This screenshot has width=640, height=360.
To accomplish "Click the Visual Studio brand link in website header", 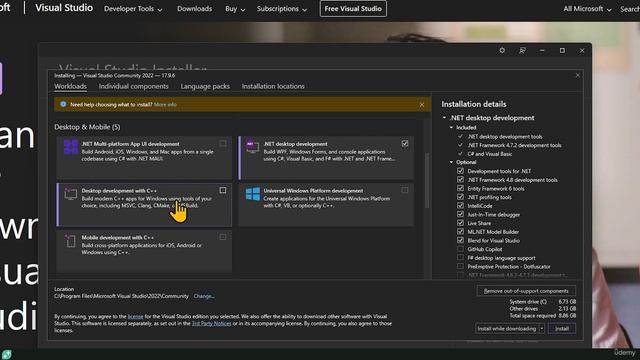I will (64, 8).
